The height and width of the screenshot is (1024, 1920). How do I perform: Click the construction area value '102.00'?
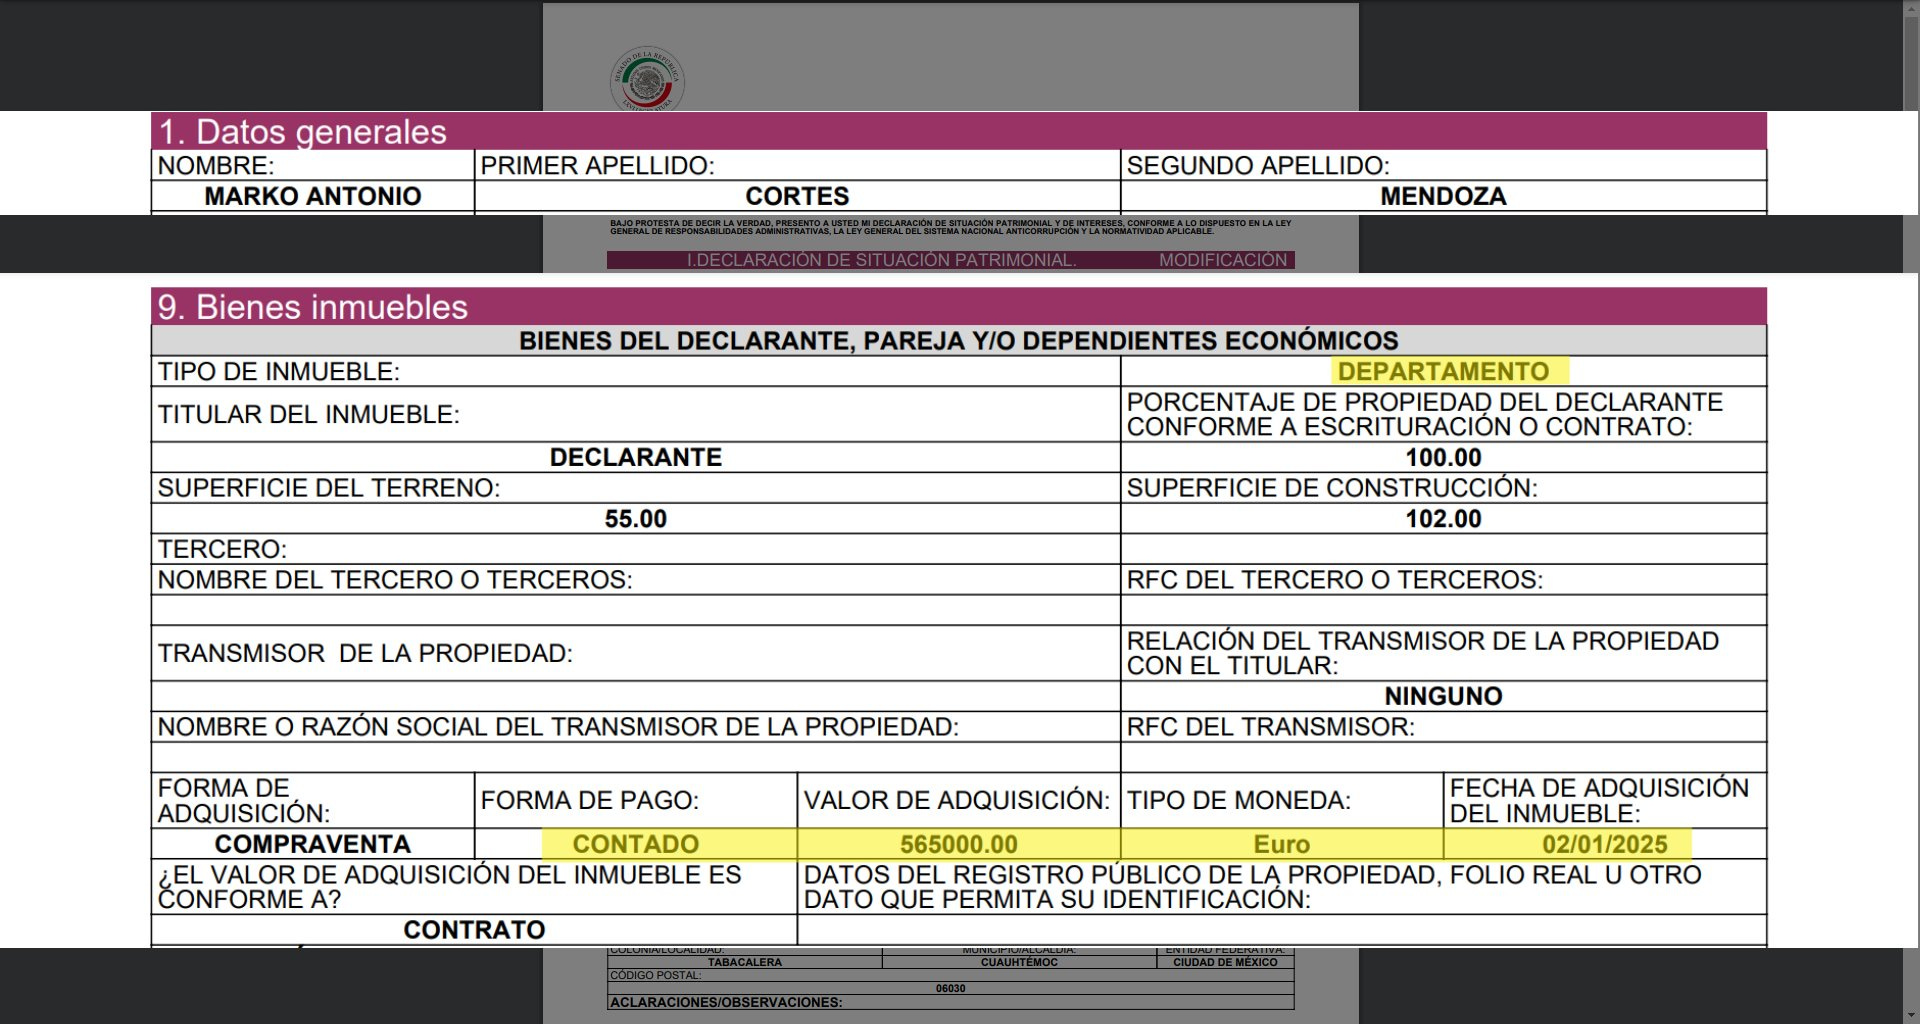[x=1443, y=519]
